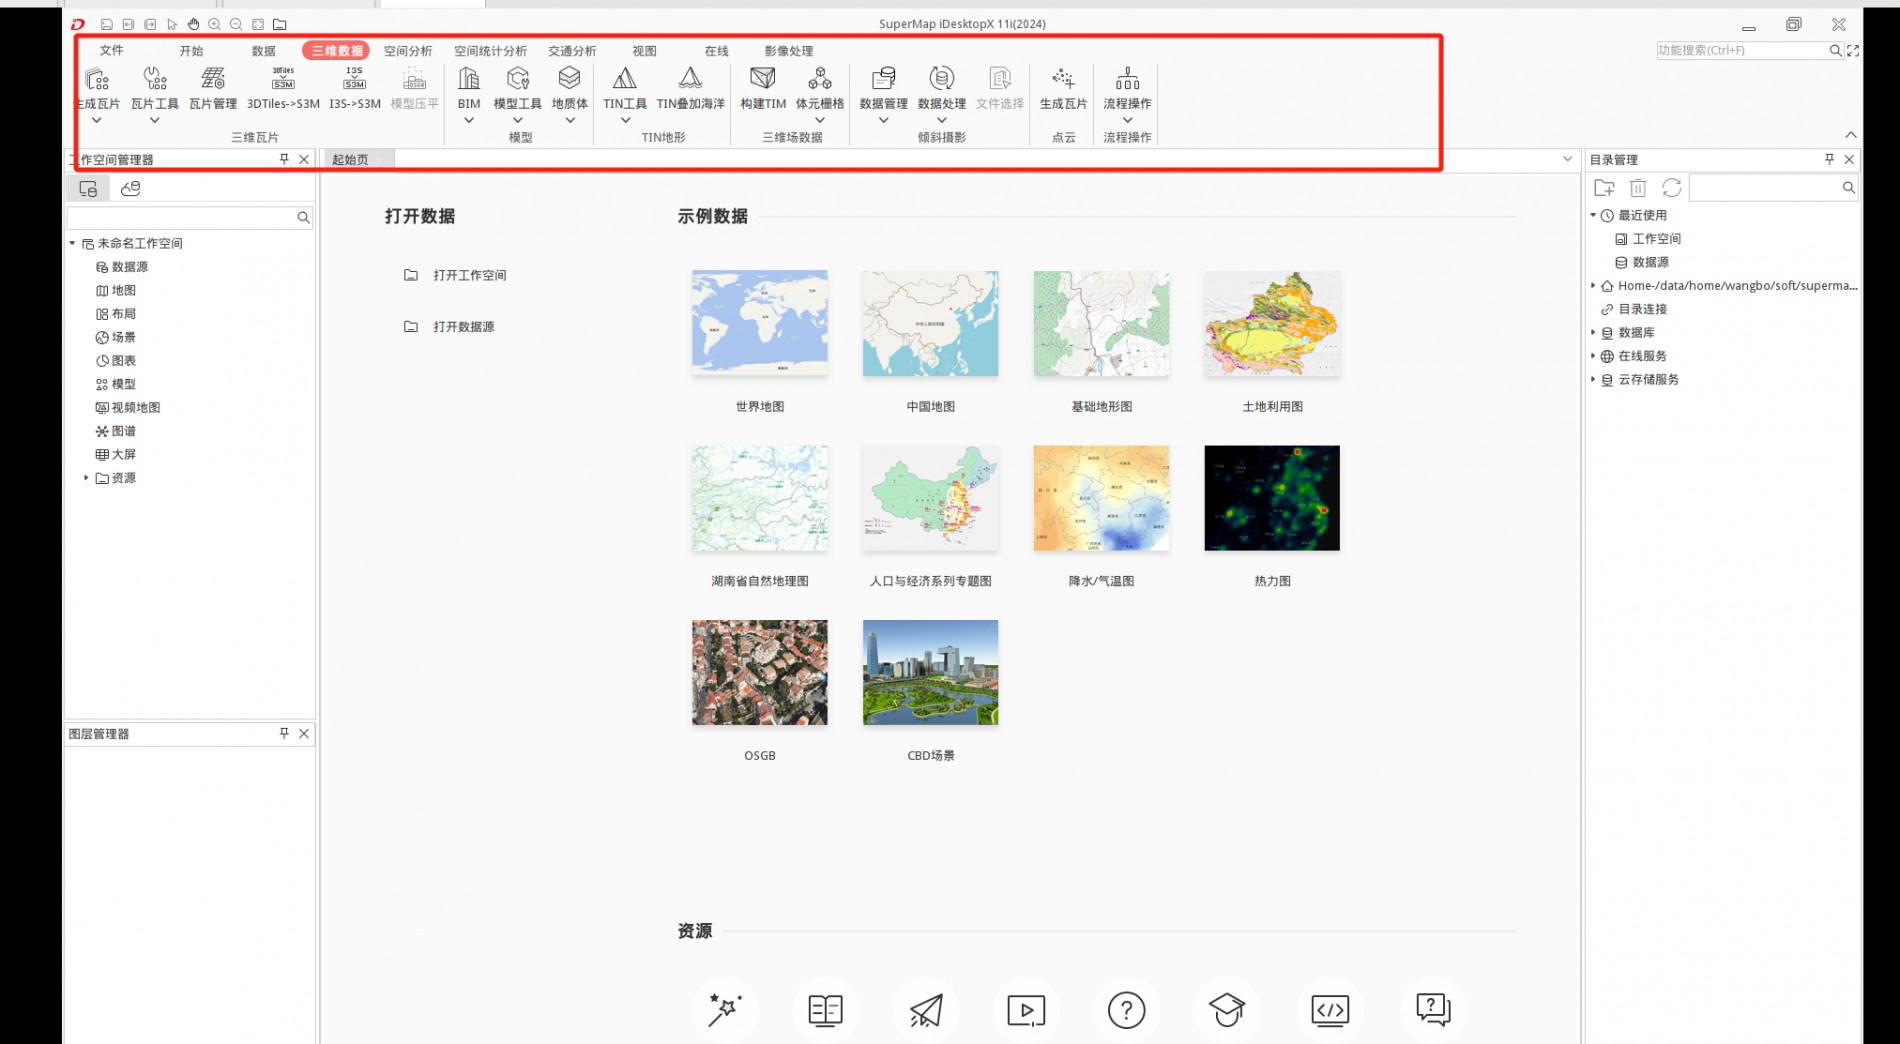Click 打开数据源 link
The height and width of the screenshot is (1044, 1900).
coord(464,326)
